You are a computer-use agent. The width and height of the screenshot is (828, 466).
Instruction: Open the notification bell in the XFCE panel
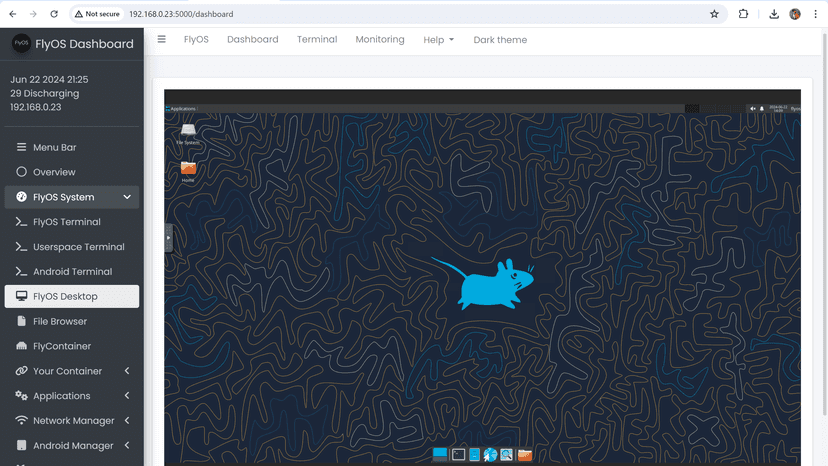click(x=762, y=109)
